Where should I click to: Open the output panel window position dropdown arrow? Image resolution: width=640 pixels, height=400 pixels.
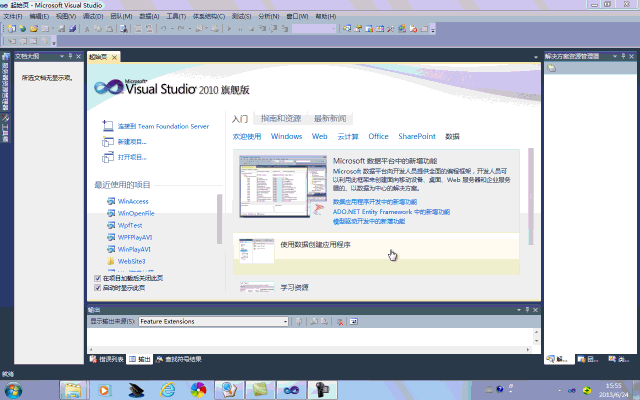519,310
